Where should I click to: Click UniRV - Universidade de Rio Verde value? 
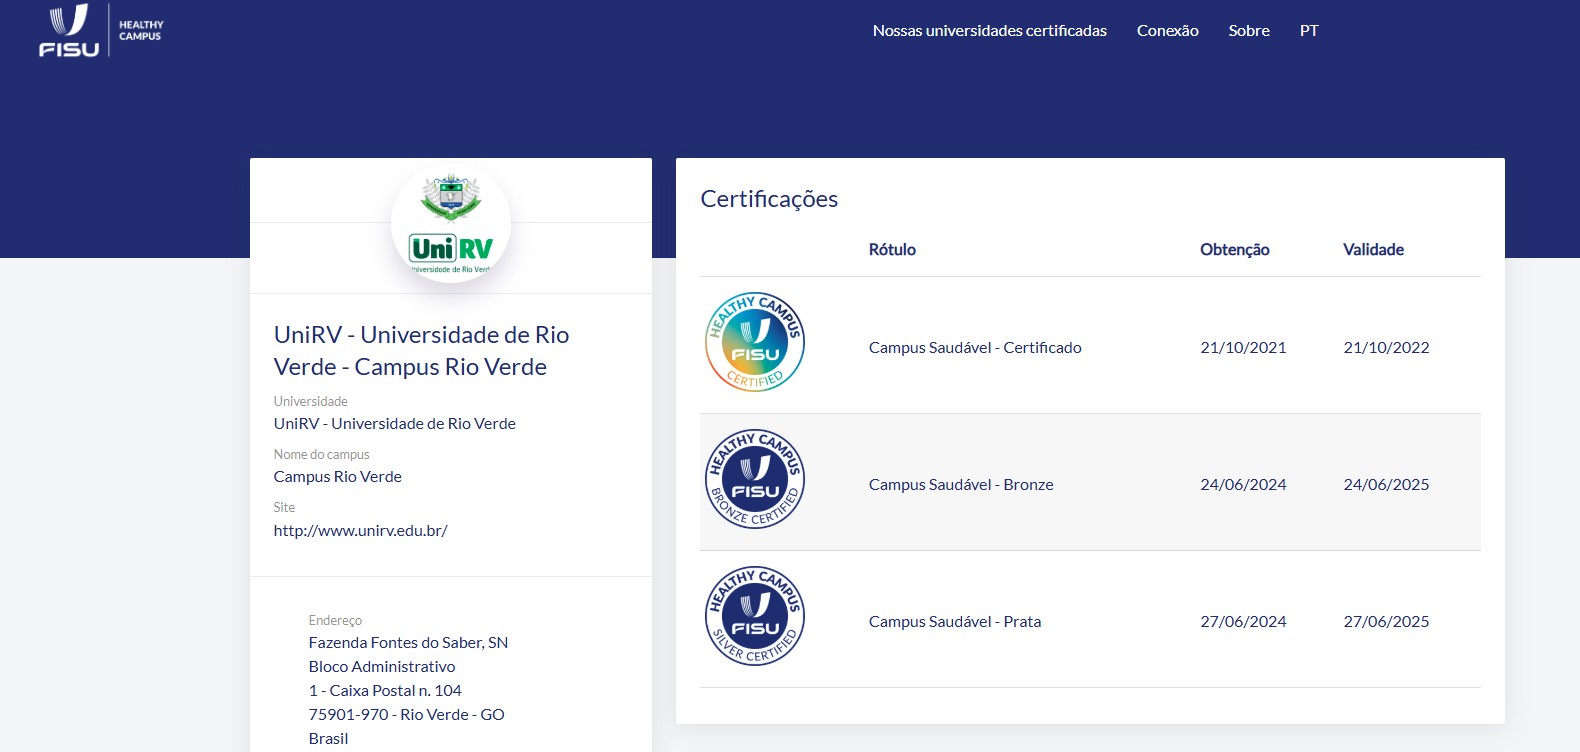(x=395, y=424)
